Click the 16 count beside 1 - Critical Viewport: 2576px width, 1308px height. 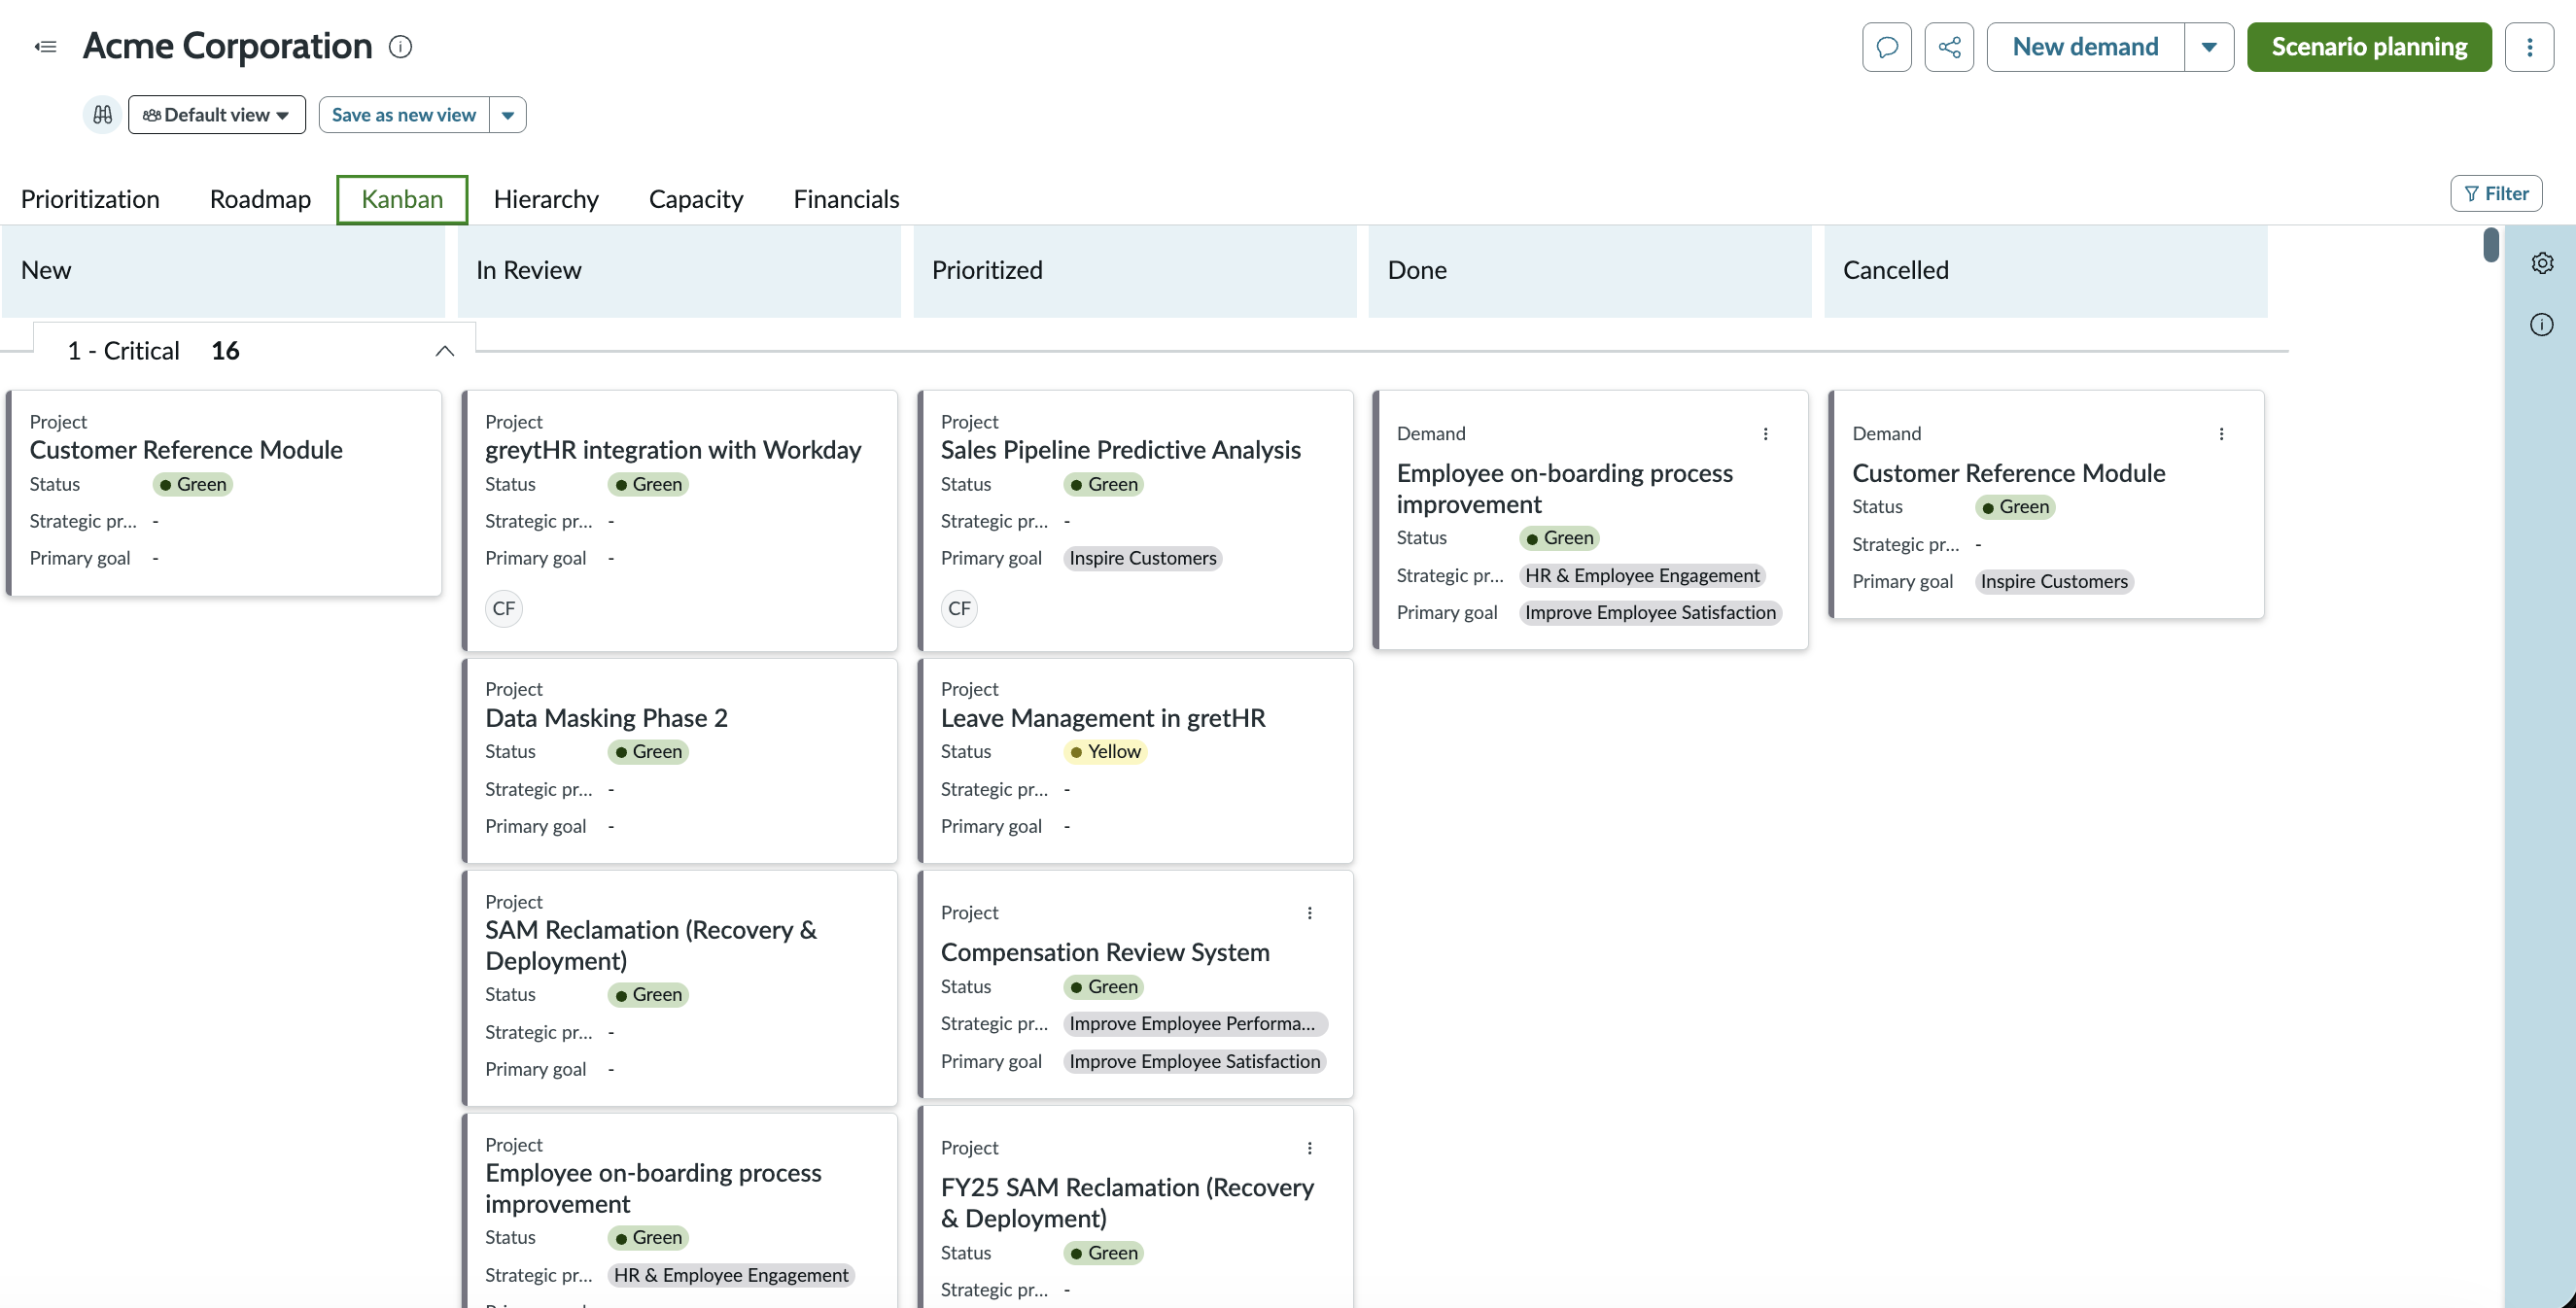point(225,351)
